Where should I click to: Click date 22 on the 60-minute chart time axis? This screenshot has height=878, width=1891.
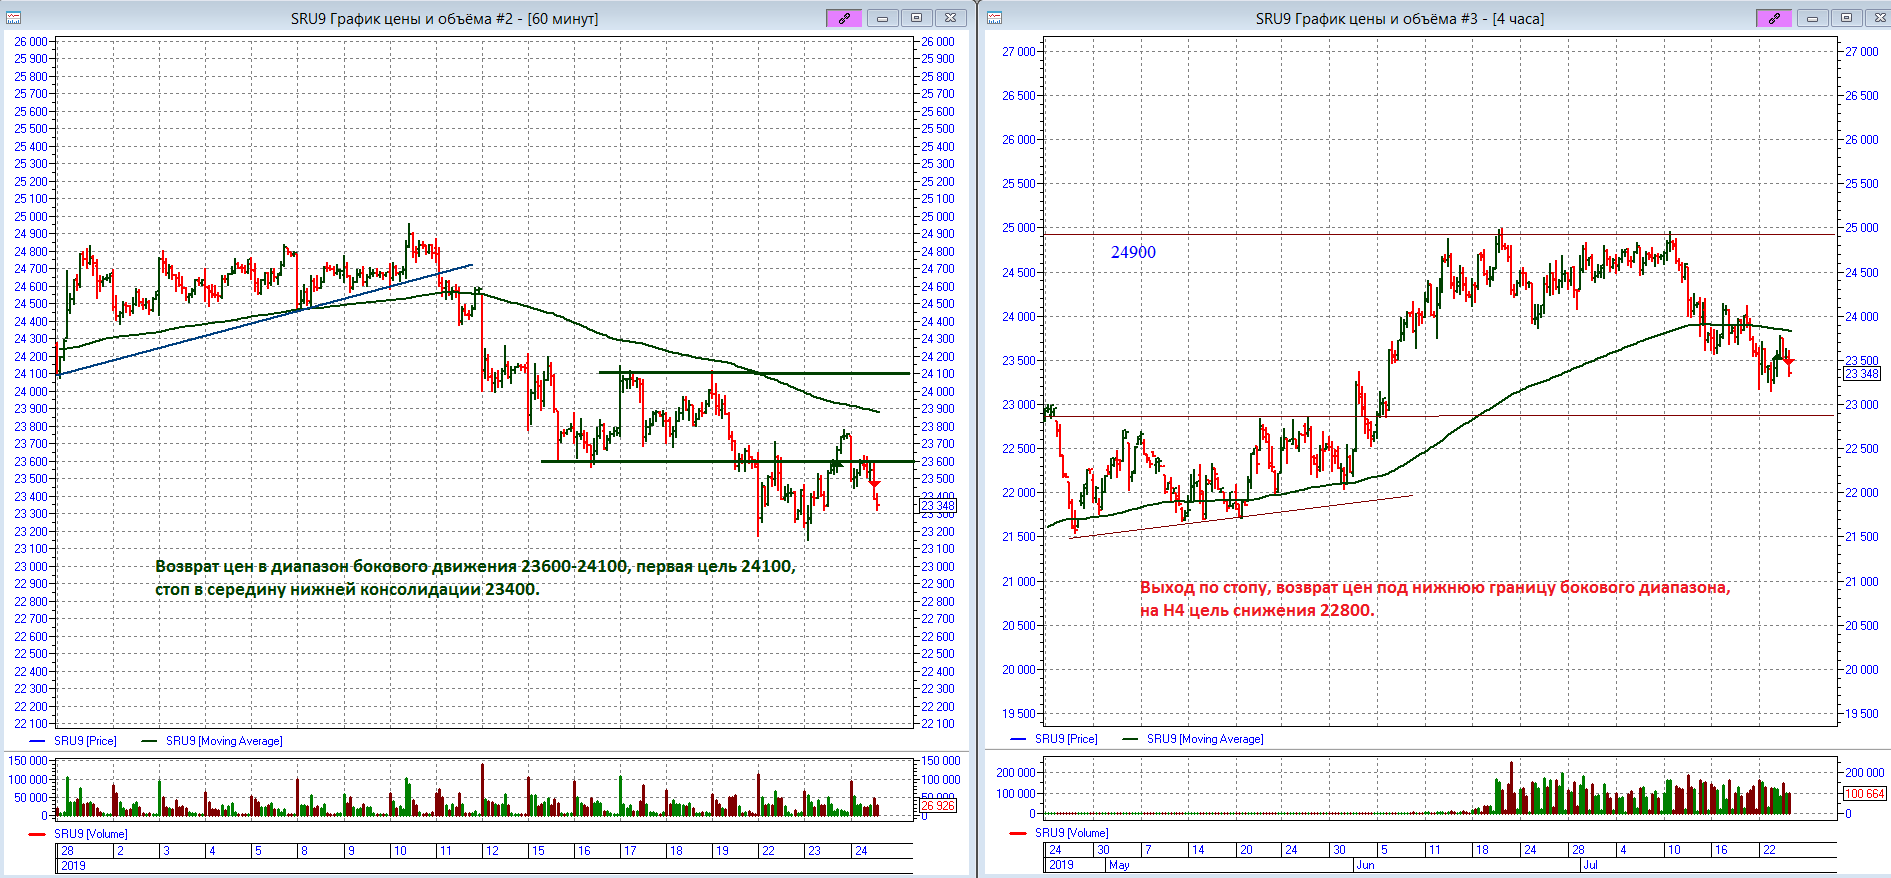pos(768,851)
